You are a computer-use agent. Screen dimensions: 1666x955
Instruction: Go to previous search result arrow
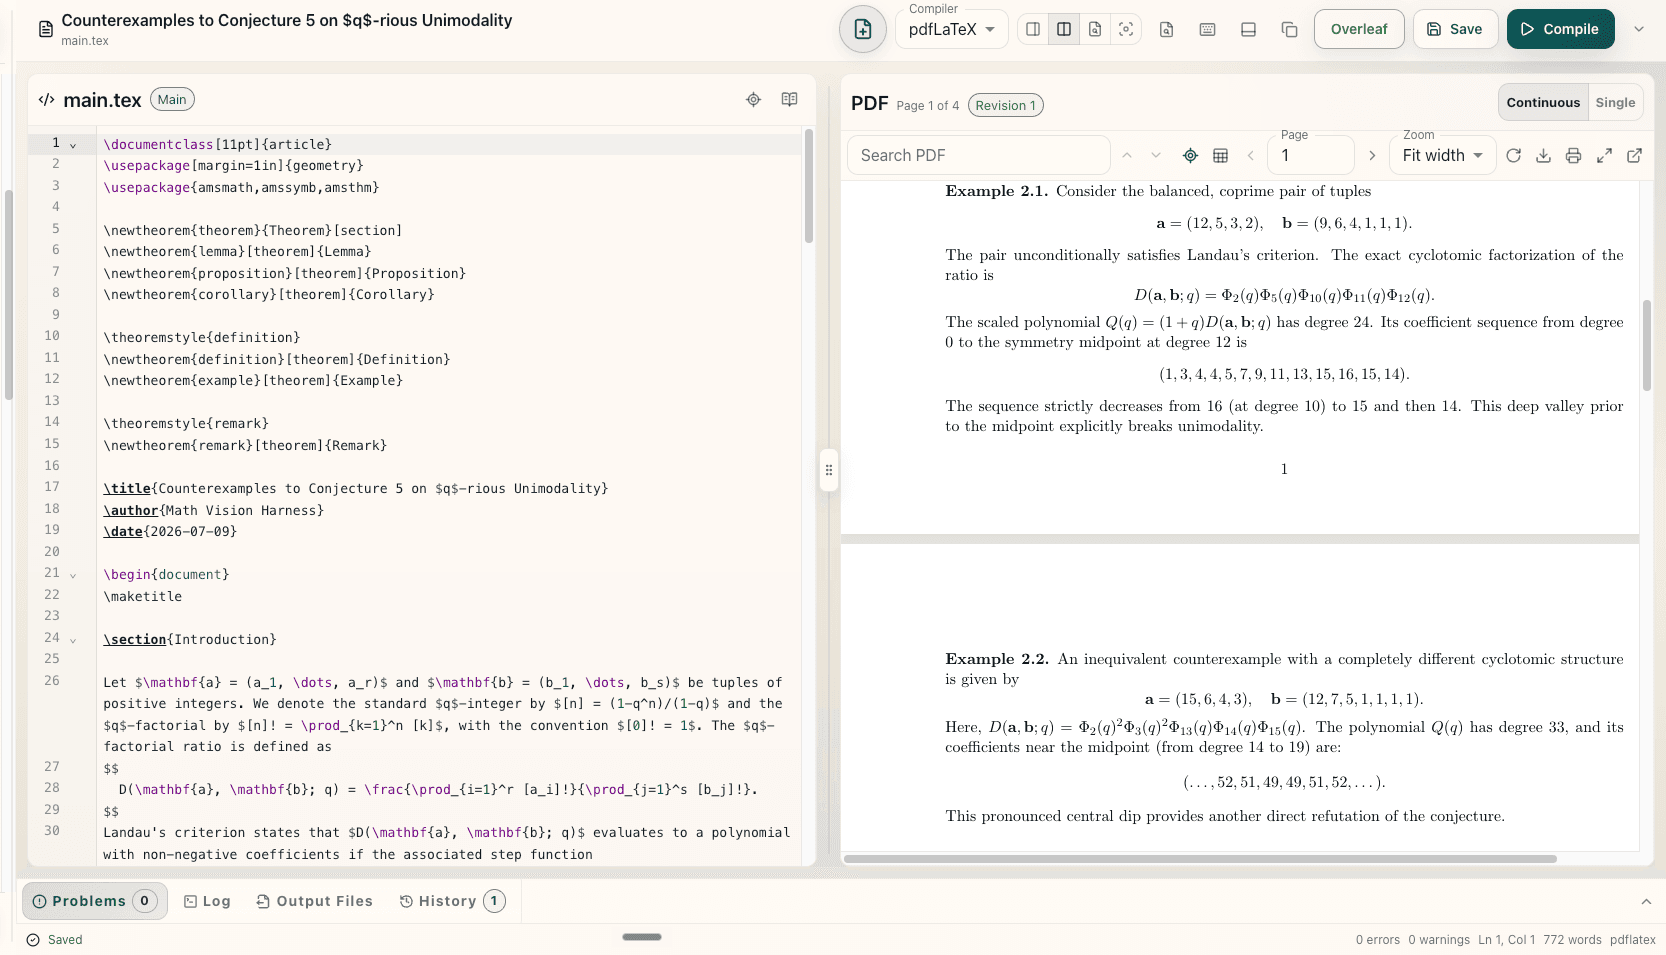(1127, 155)
